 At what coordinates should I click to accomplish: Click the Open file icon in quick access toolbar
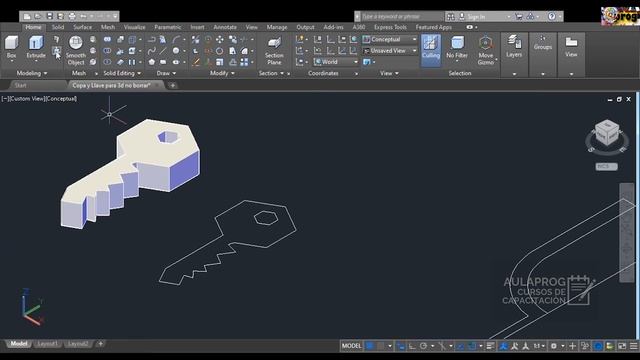click(38, 16)
